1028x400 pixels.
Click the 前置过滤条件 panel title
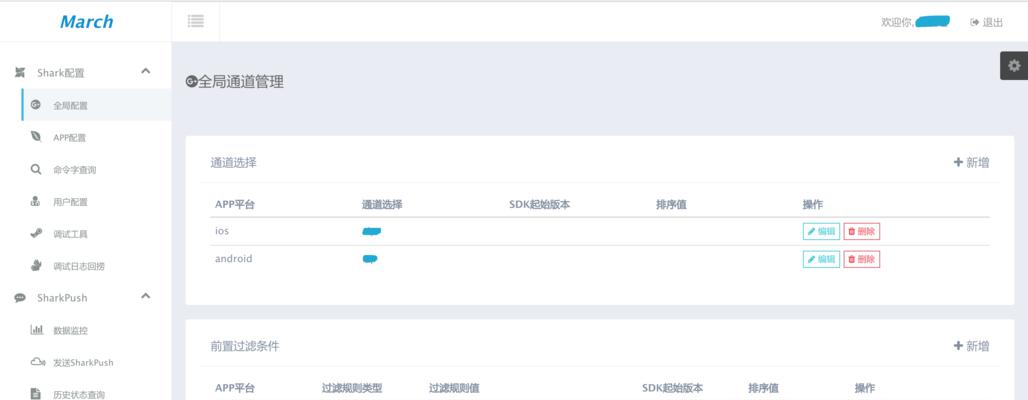coord(245,346)
